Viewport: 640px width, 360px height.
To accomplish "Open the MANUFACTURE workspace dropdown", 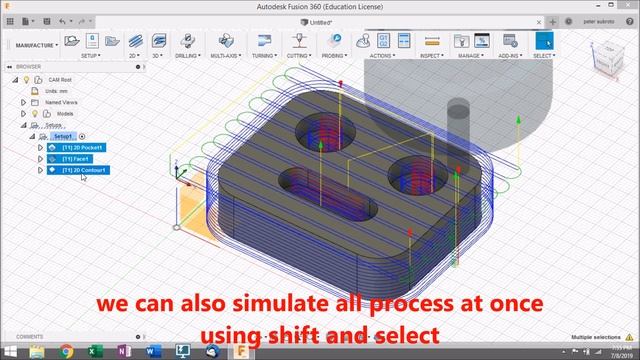I will pyautogui.click(x=37, y=45).
